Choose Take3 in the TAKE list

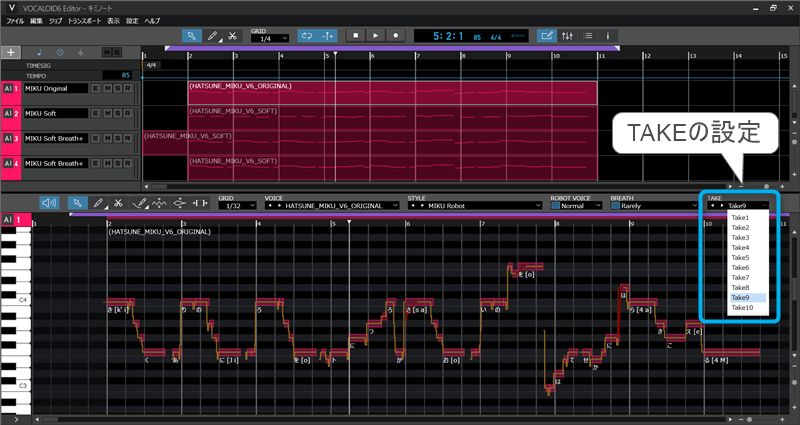point(748,238)
